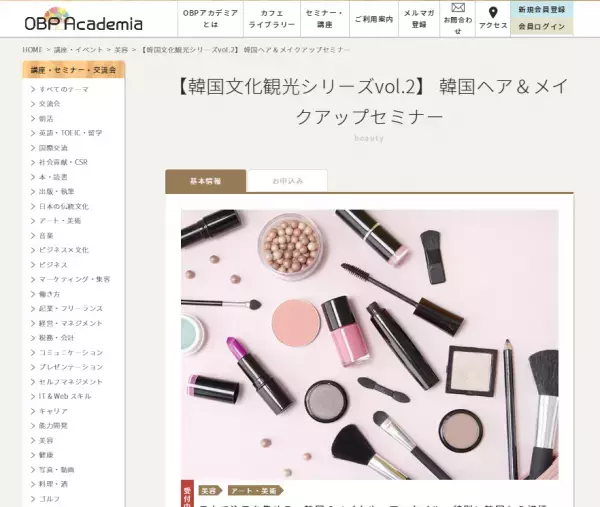Click 講座・イベント in the breadcrumb
Screen dimensions: 600x507
click(78, 50)
